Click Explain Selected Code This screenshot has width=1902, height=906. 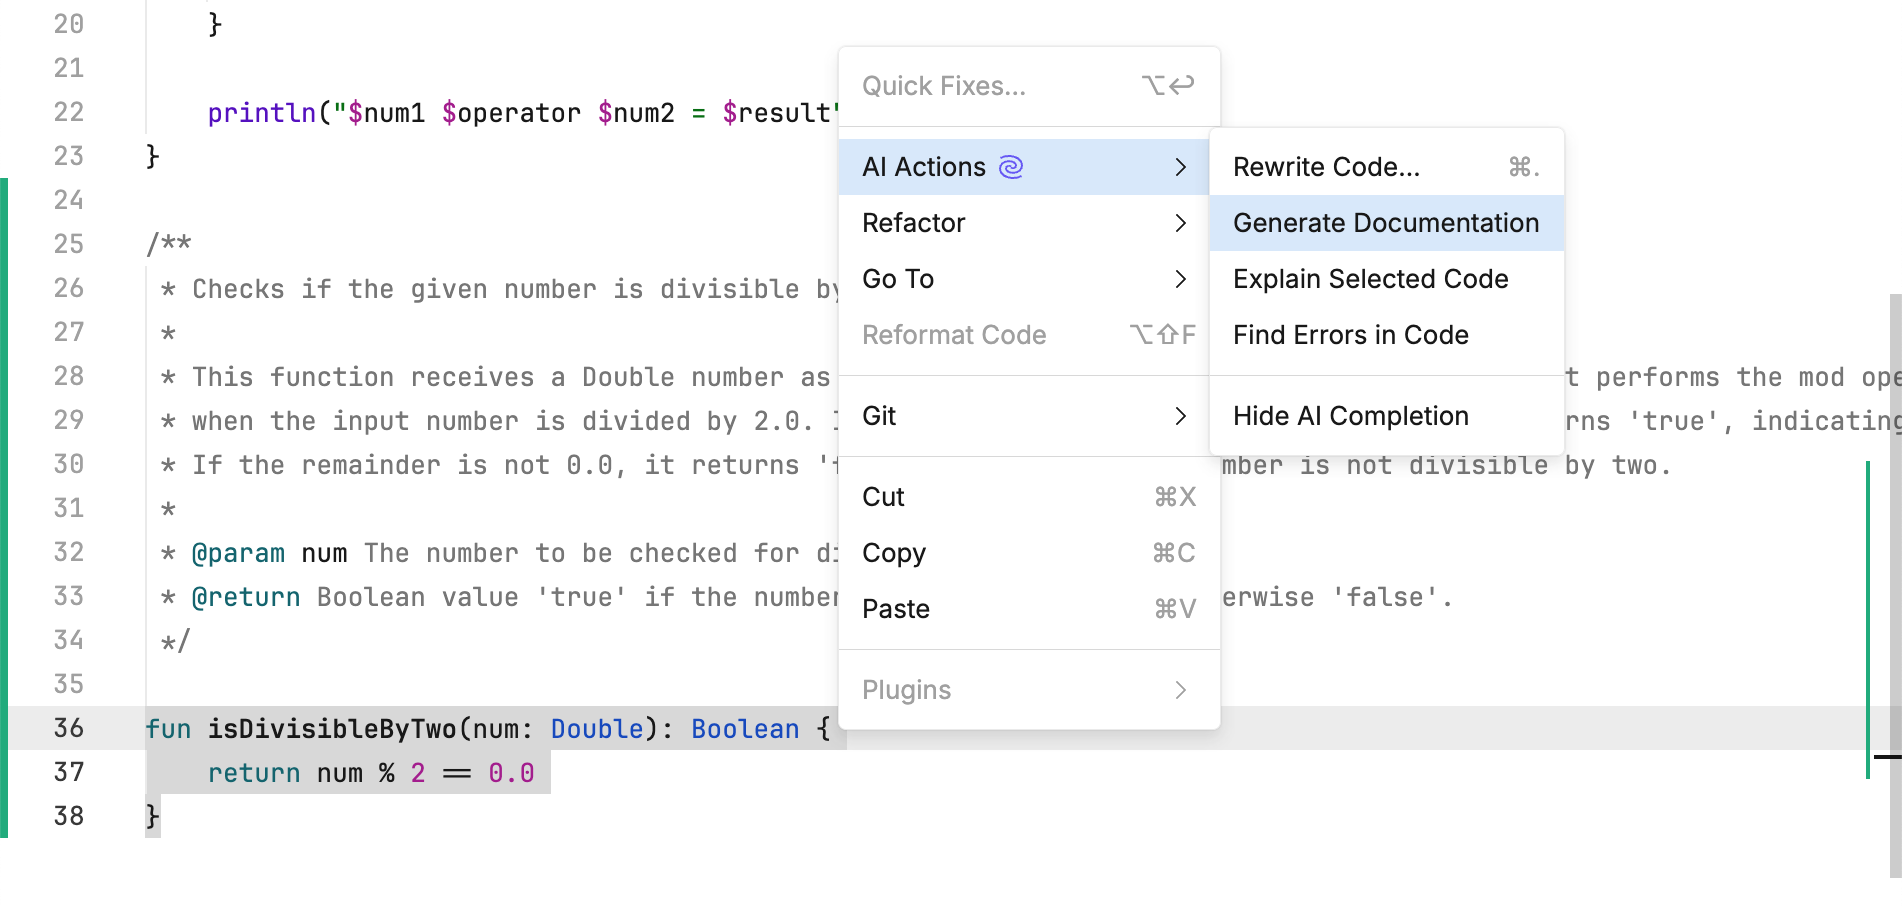(1371, 279)
